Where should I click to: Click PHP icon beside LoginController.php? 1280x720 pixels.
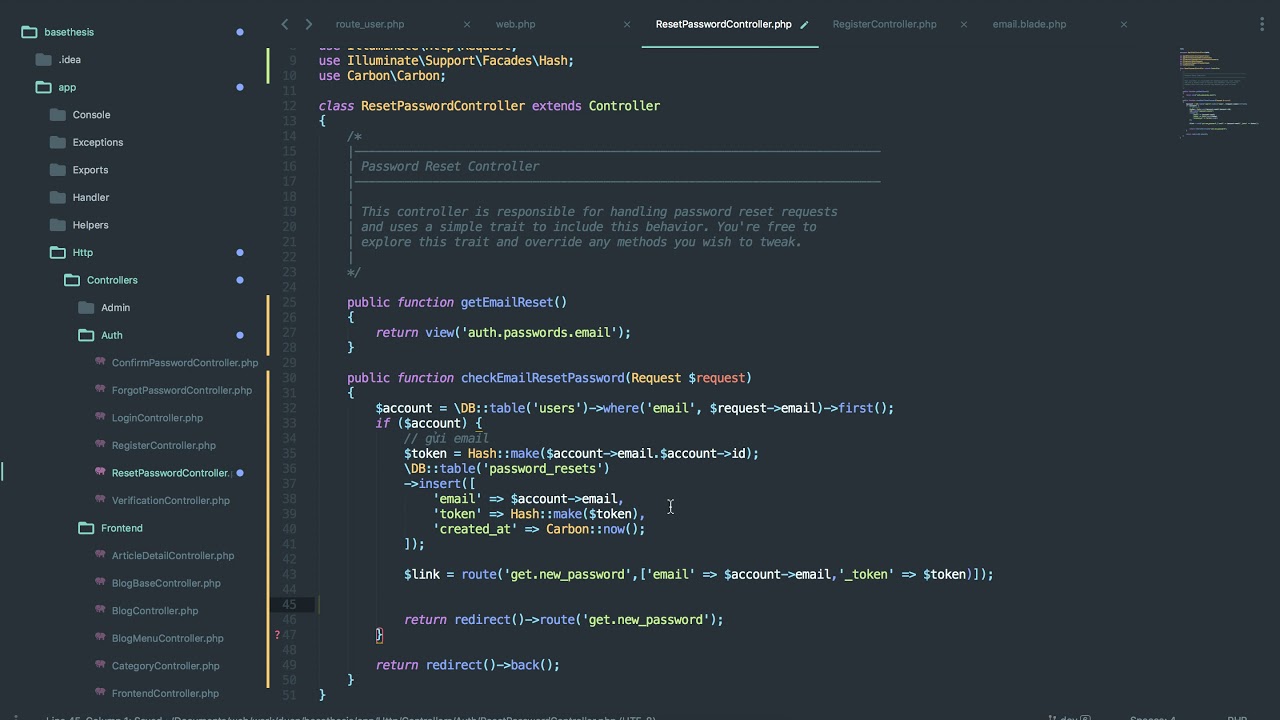coord(100,417)
